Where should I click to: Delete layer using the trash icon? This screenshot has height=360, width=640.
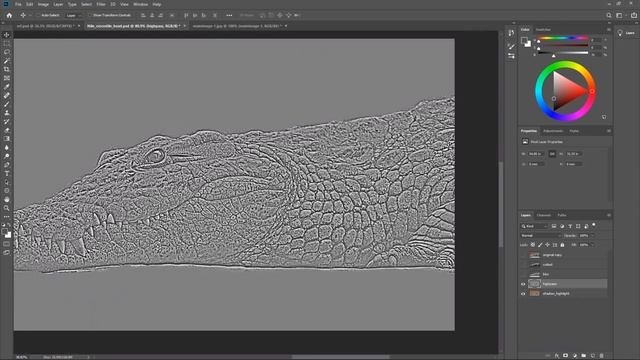tap(602, 356)
